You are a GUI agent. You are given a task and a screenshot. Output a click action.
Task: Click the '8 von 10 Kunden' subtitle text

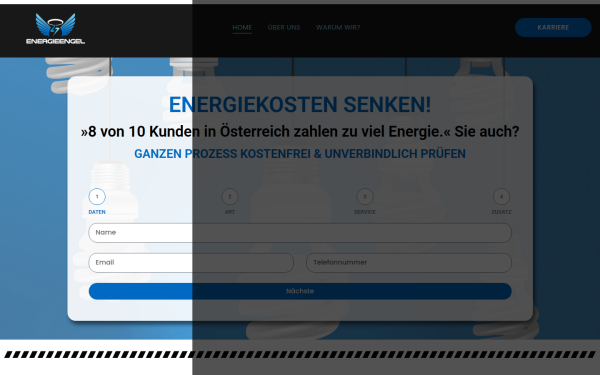tap(300, 132)
